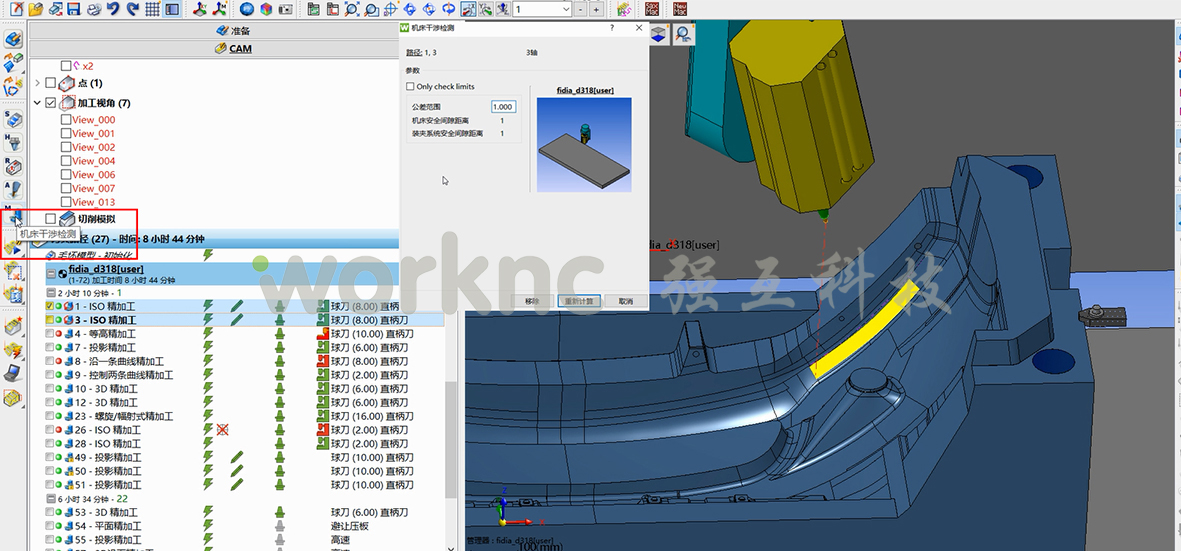Open the toolbar dropdown showing 1
Image resolution: width=1181 pixels, height=551 pixels.
pos(542,10)
